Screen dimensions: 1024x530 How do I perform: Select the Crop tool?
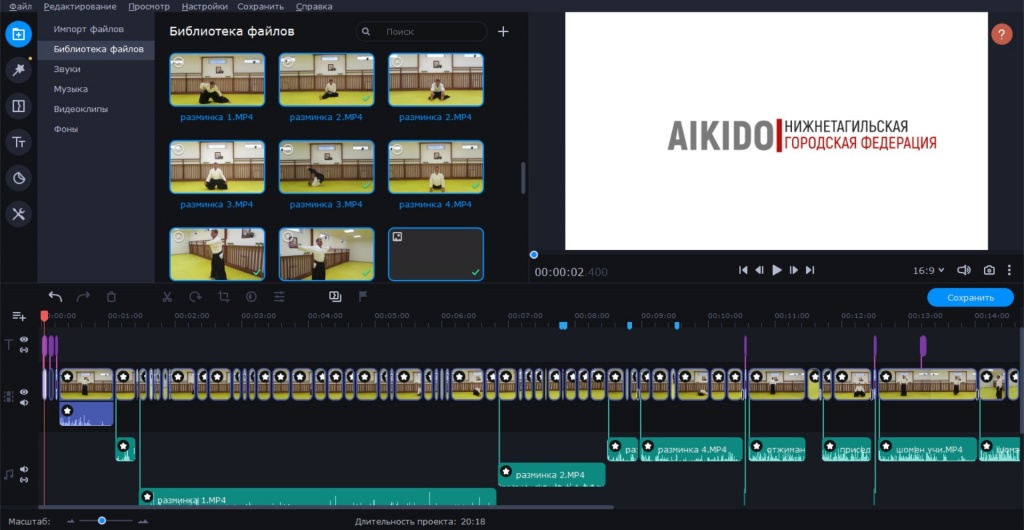(x=223, y=297)
